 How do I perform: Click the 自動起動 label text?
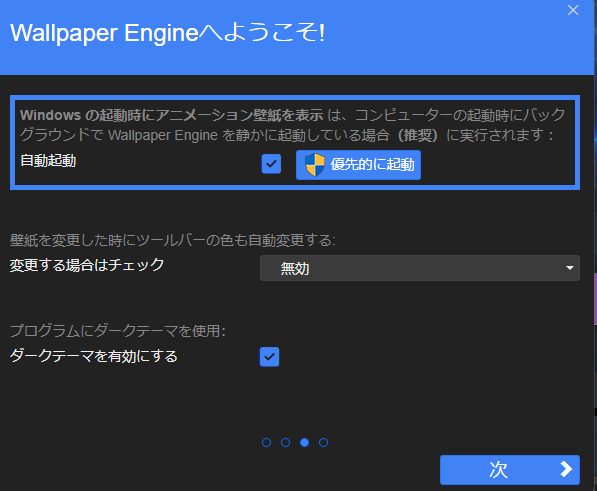pyautogui.click(x=48, y=161)
